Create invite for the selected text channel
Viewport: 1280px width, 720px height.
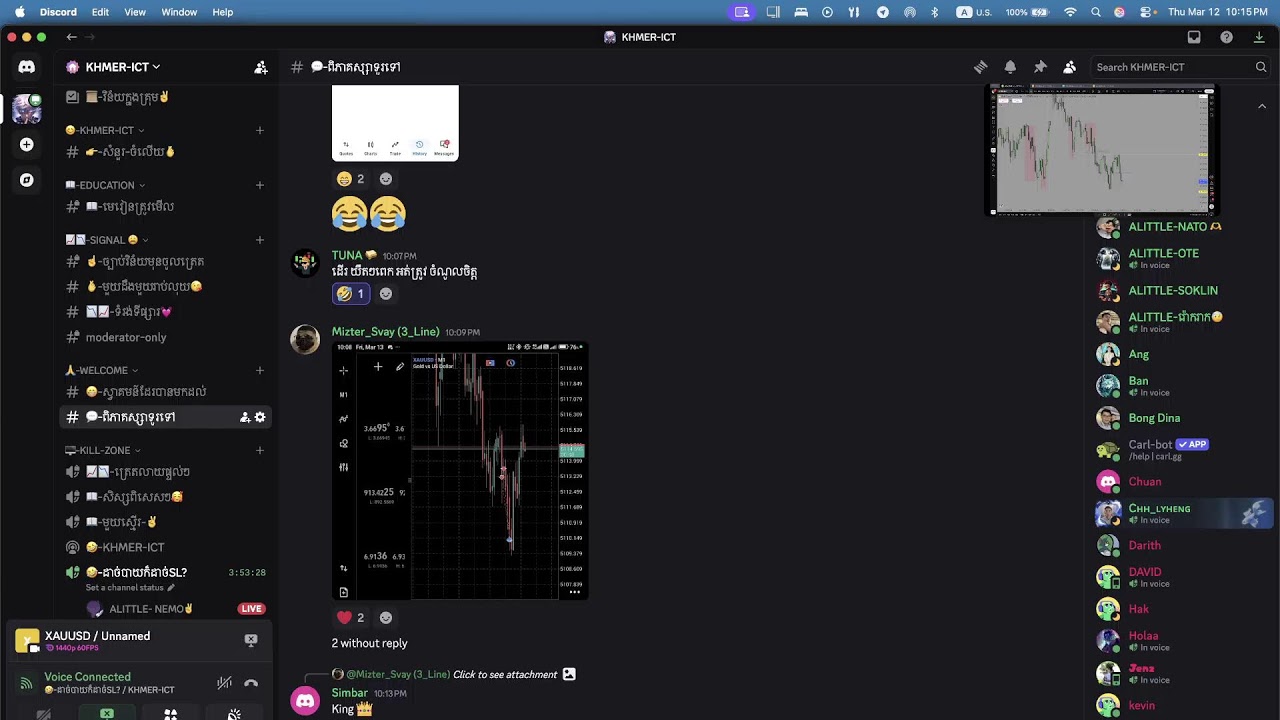(x=245, y=417)
